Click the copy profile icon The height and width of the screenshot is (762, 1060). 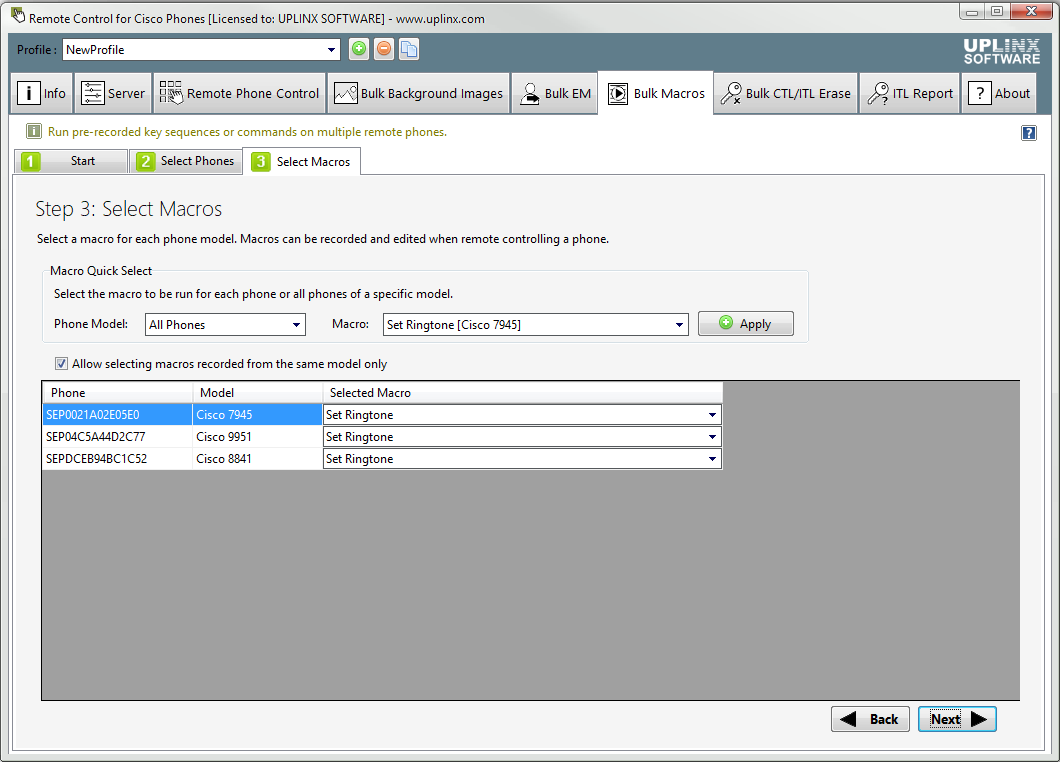409,49
